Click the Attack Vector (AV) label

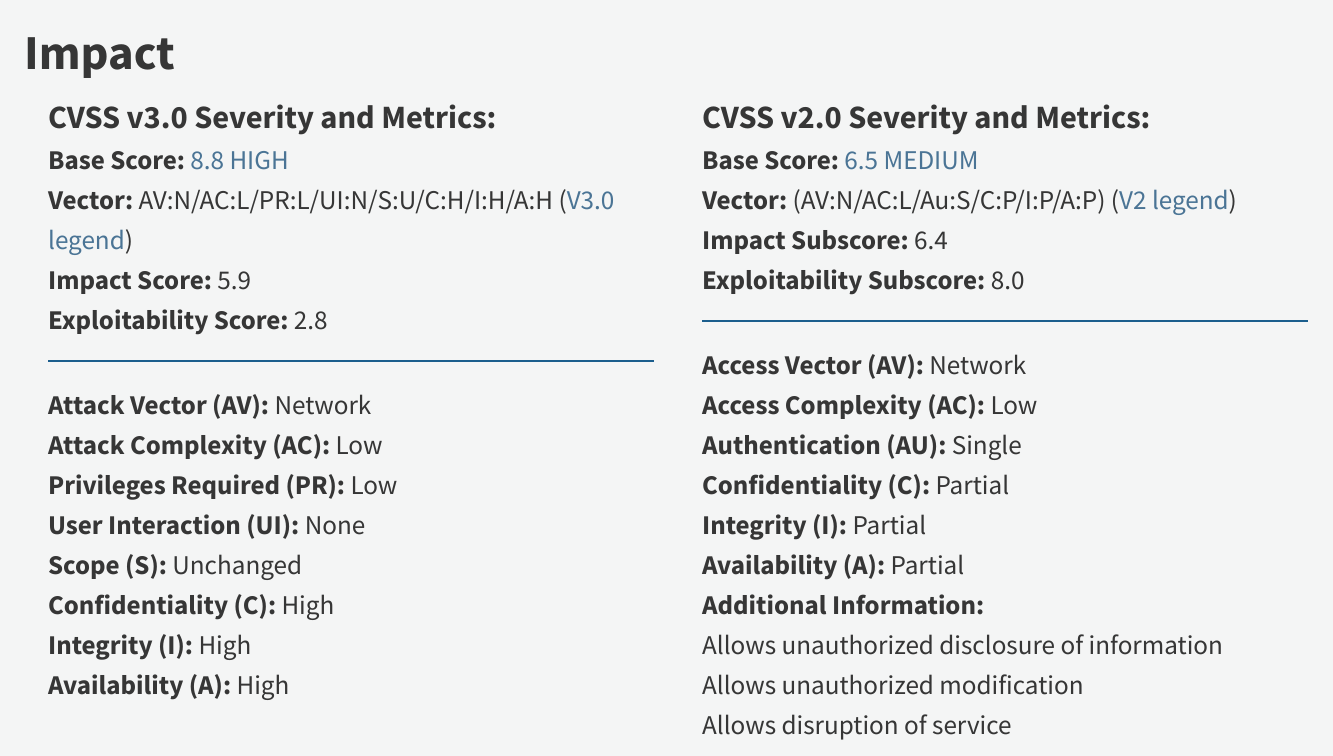click(x=158, y=405)
